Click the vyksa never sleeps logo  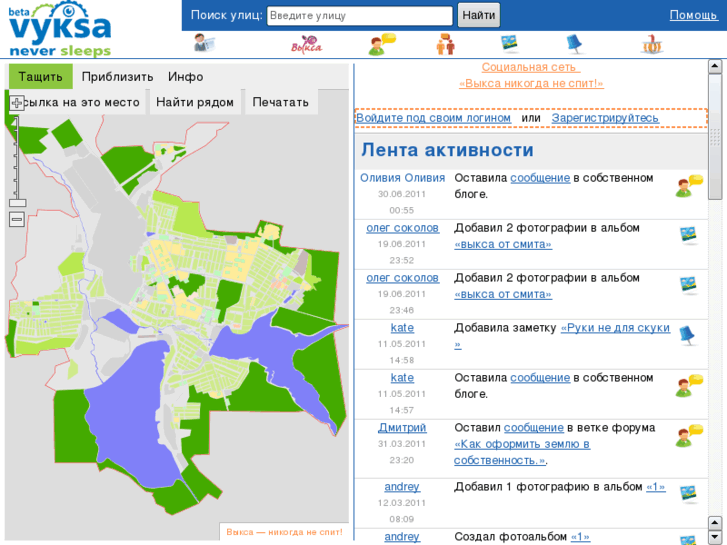(60, 30)
